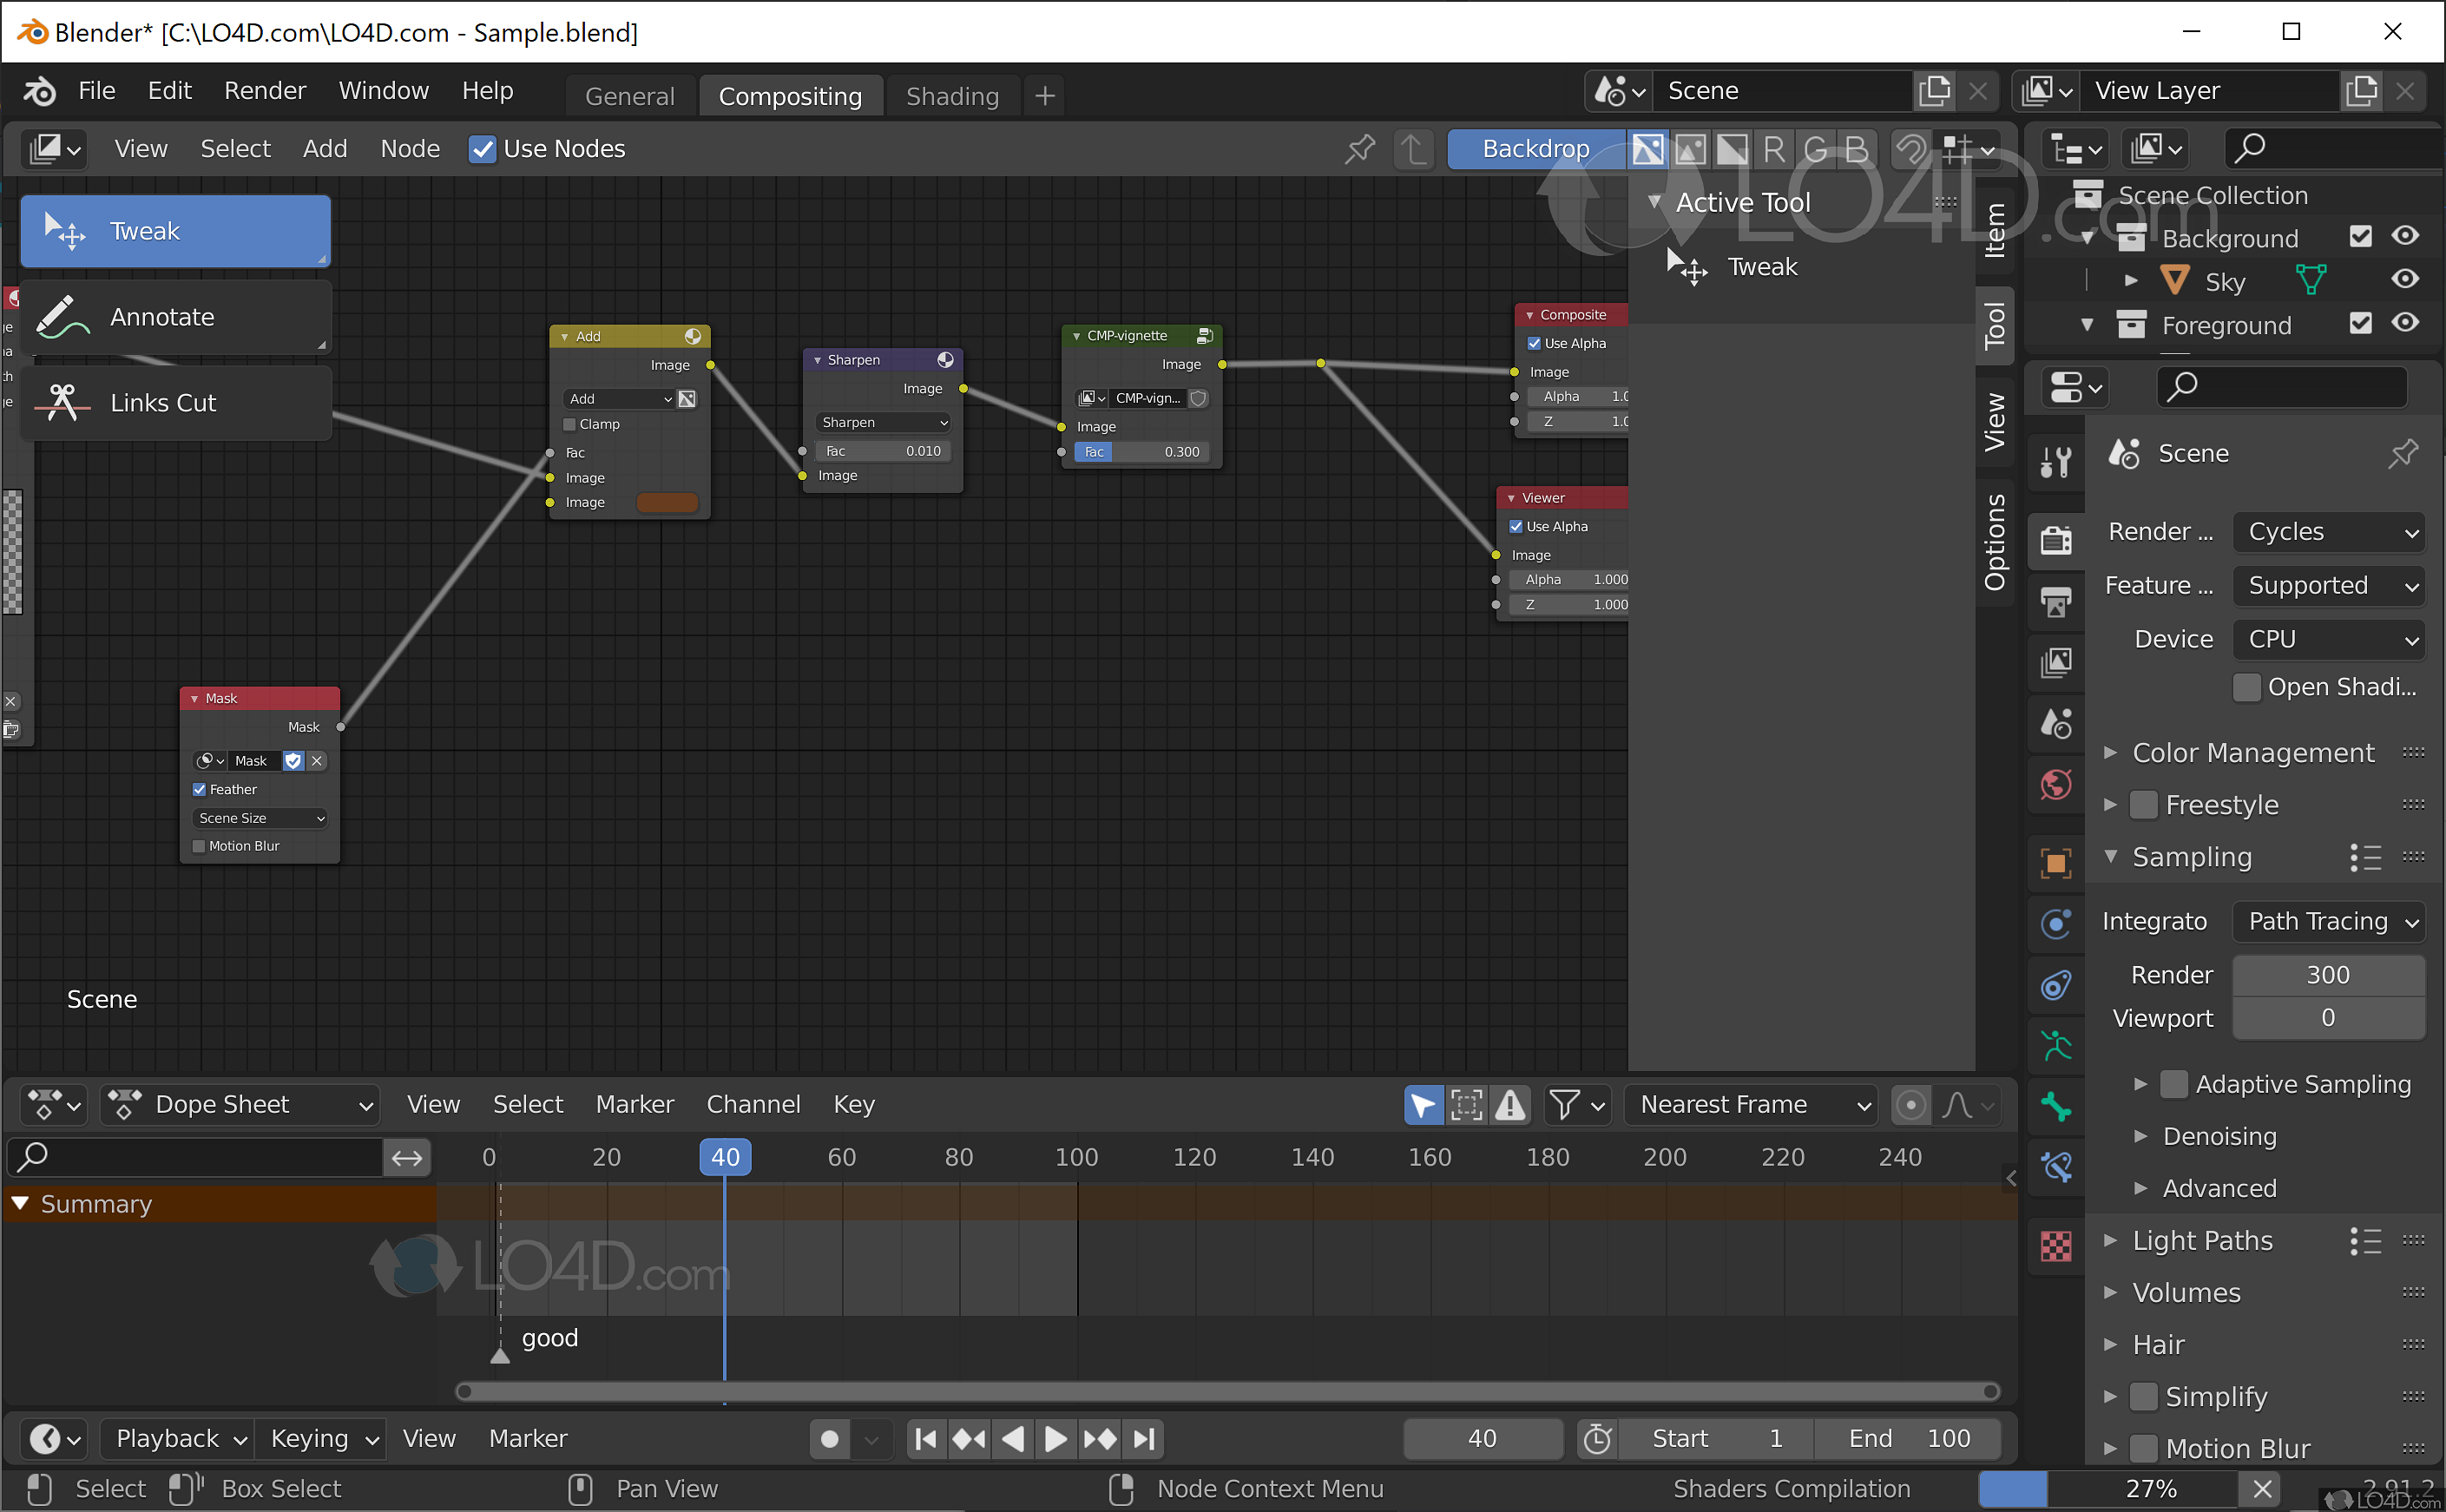Open World Properties panel
Screen dimensions: 2446x1512
click(x=2055, y=785)
